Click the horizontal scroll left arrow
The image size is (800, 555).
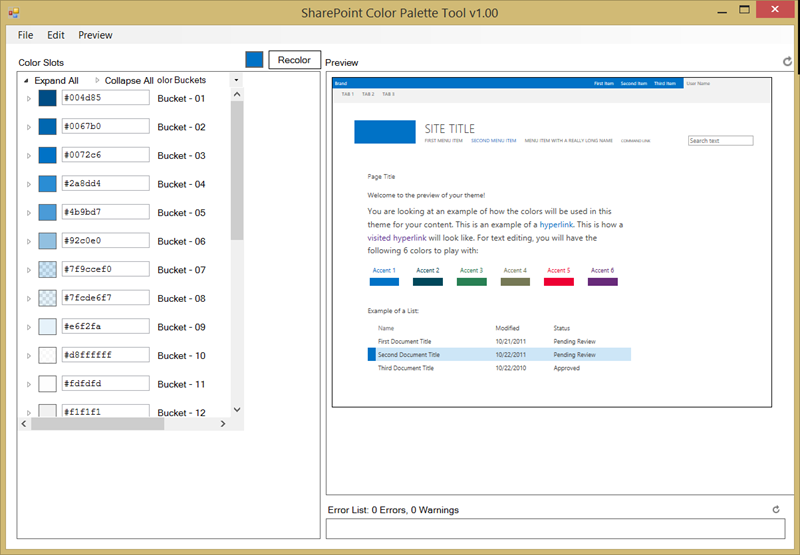click(24, 424)
